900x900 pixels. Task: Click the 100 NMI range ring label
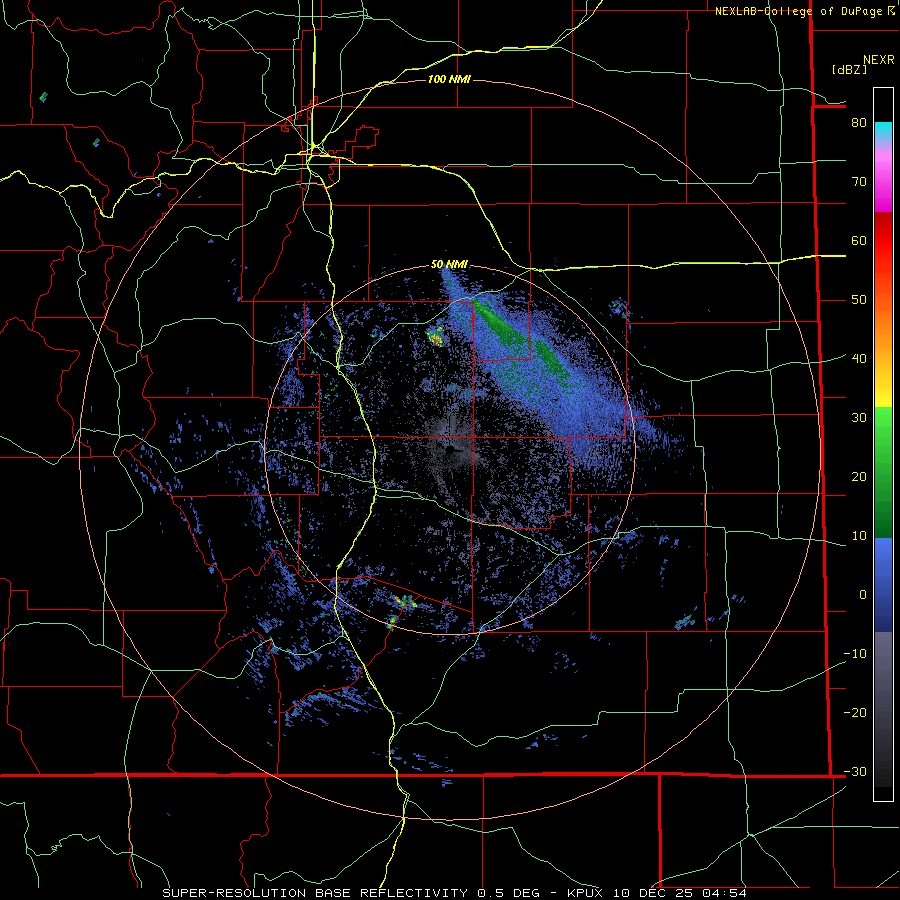(x=449, y=79)
